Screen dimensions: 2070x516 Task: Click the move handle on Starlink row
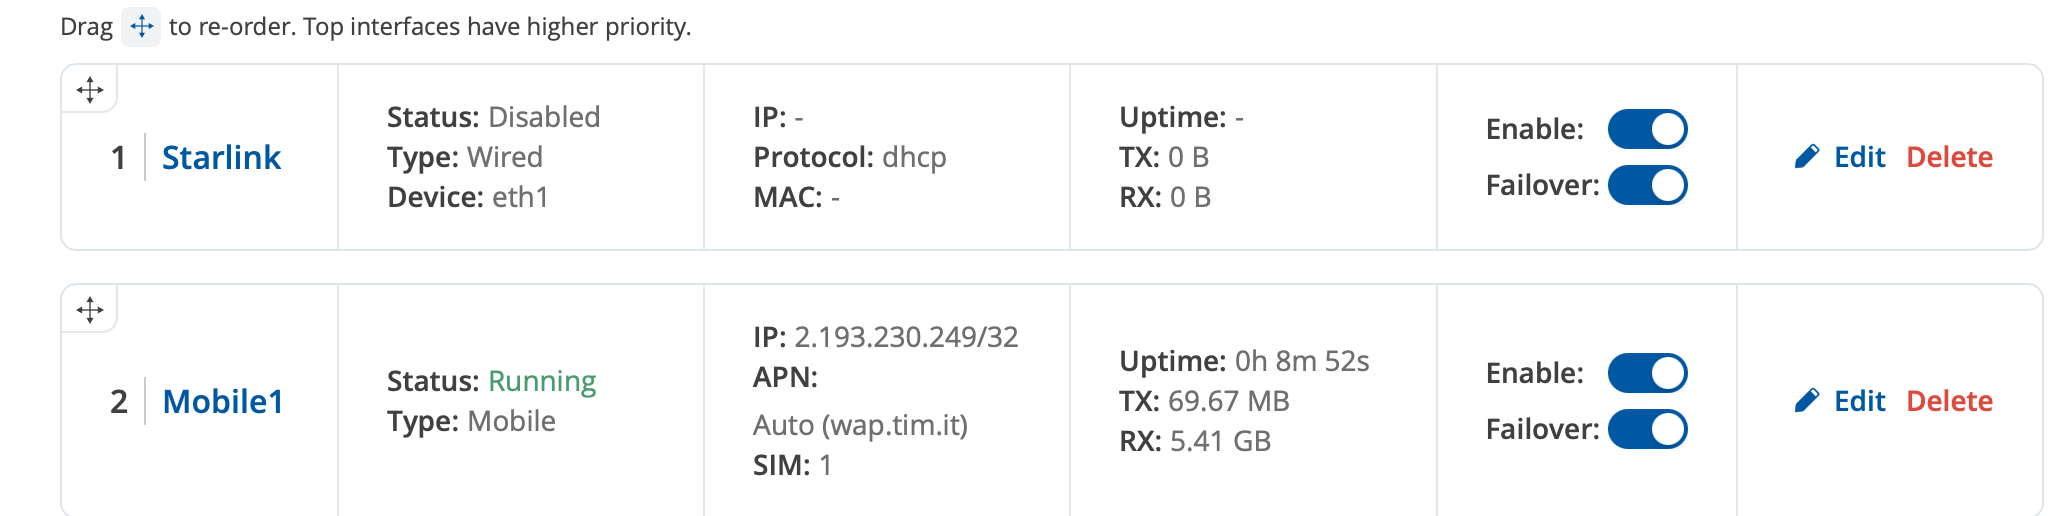(90, 90)
